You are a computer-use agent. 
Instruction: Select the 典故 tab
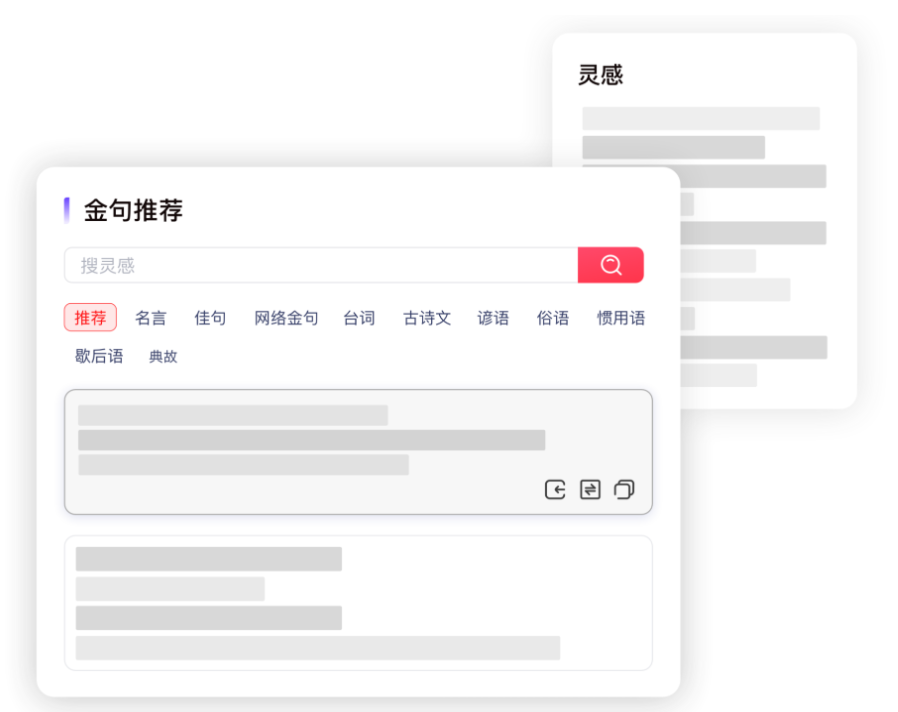(163, 356)
